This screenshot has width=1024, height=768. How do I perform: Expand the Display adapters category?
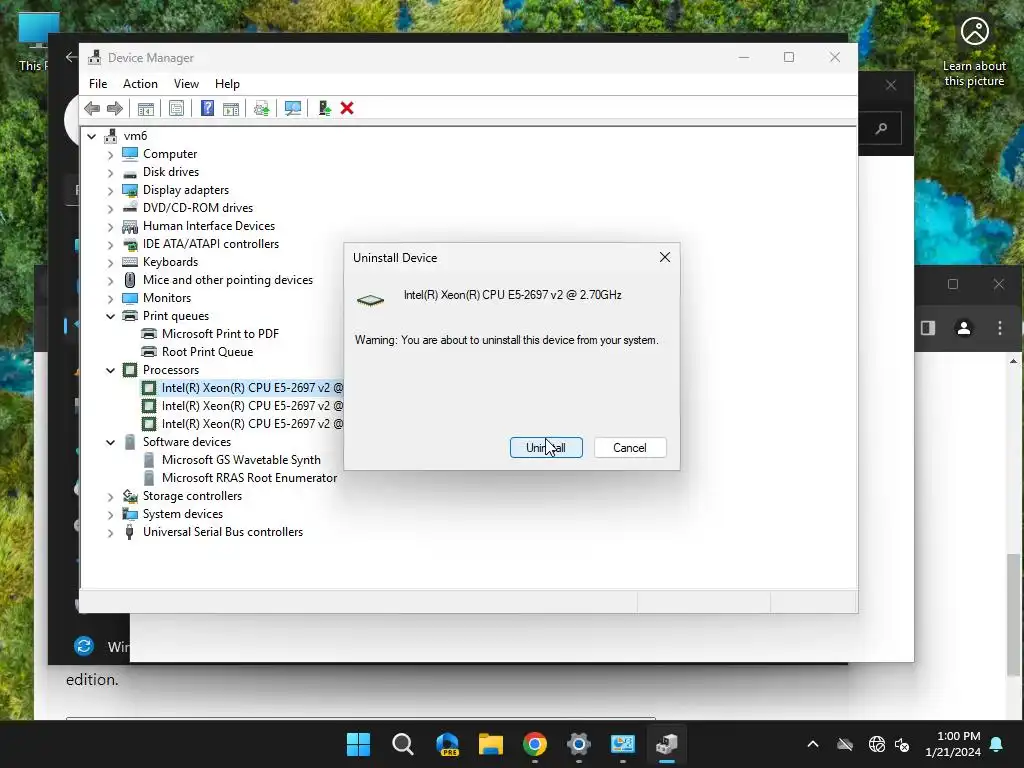click(x=110, y=191)
